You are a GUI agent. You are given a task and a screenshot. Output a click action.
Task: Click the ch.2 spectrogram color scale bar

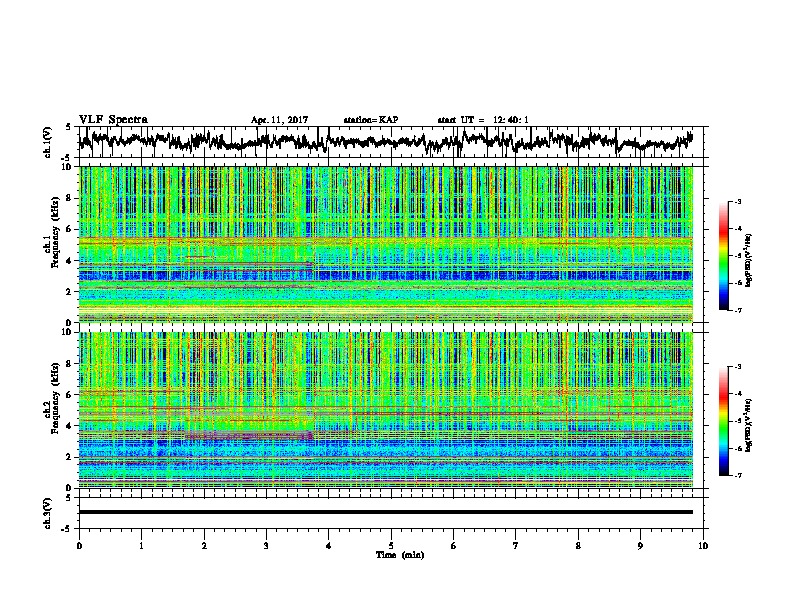coord(723,421)
